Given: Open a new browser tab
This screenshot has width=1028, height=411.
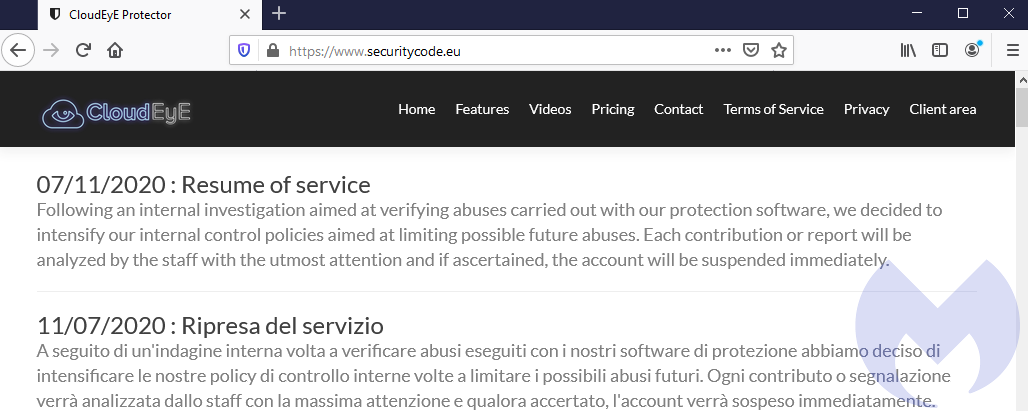Looking at the screenshot, I should 279,14.
